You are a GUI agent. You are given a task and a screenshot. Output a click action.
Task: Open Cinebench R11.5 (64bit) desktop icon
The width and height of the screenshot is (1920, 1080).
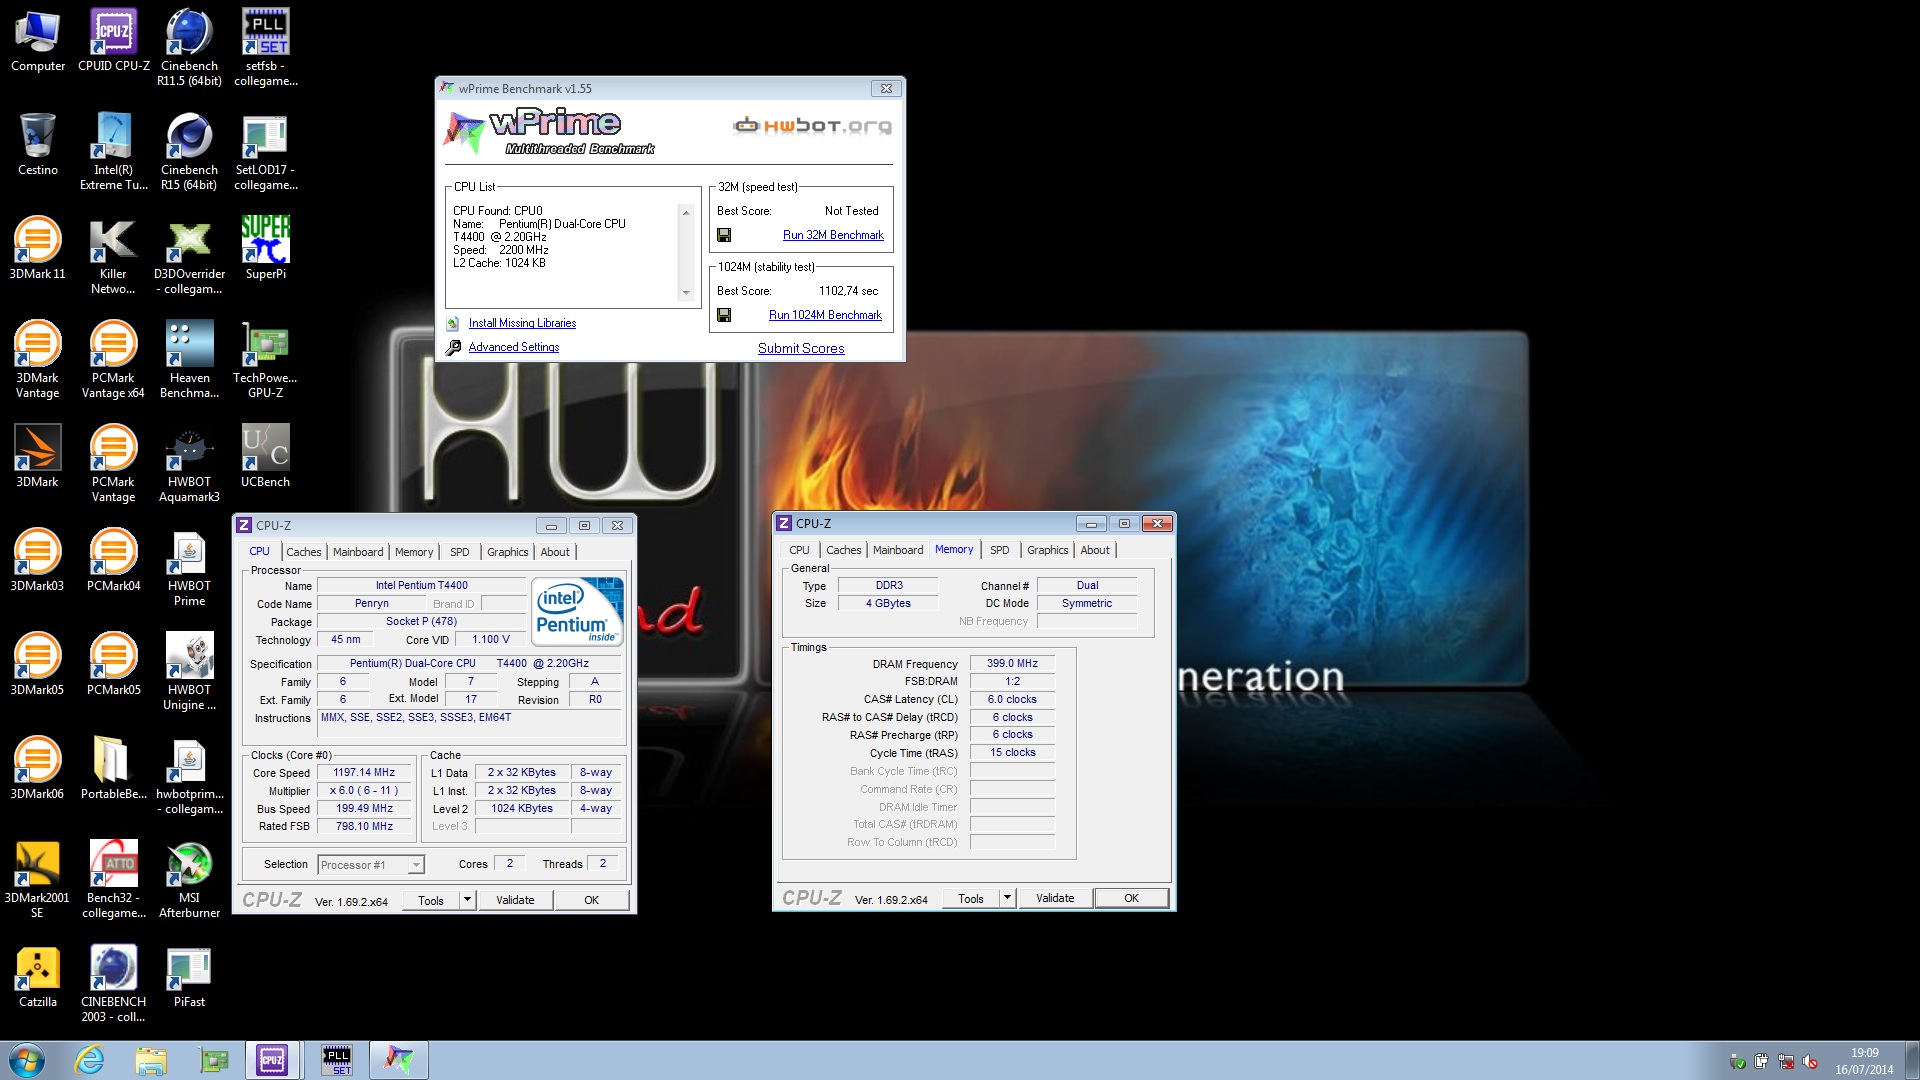tap(189, 47)
